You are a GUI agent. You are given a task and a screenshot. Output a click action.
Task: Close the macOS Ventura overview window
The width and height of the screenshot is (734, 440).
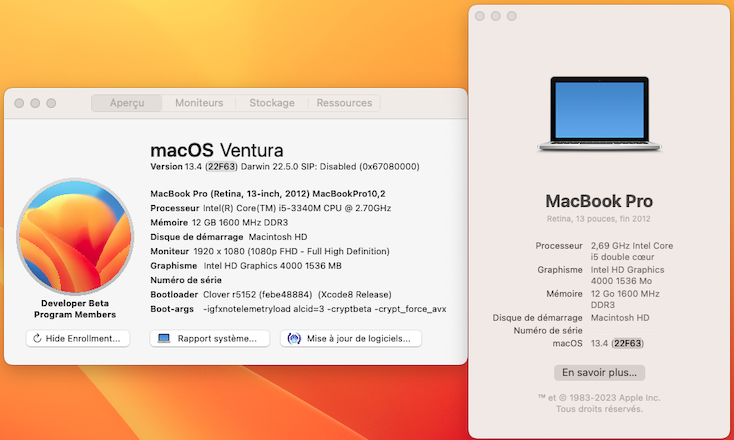tap(19, 103)
